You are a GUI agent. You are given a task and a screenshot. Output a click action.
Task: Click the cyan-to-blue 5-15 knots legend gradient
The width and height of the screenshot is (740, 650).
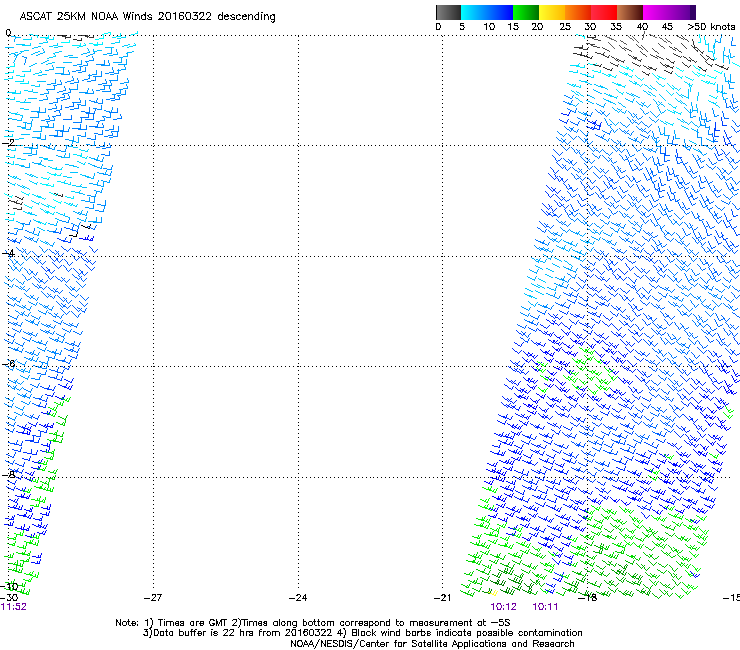coord(487,12)
